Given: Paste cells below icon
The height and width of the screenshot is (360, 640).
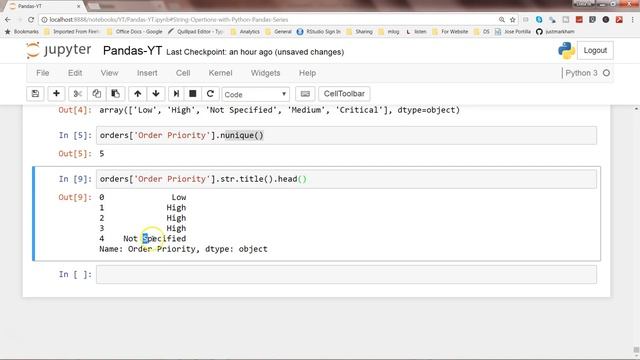Looking at the screenshot, I should tap(116, 94).
